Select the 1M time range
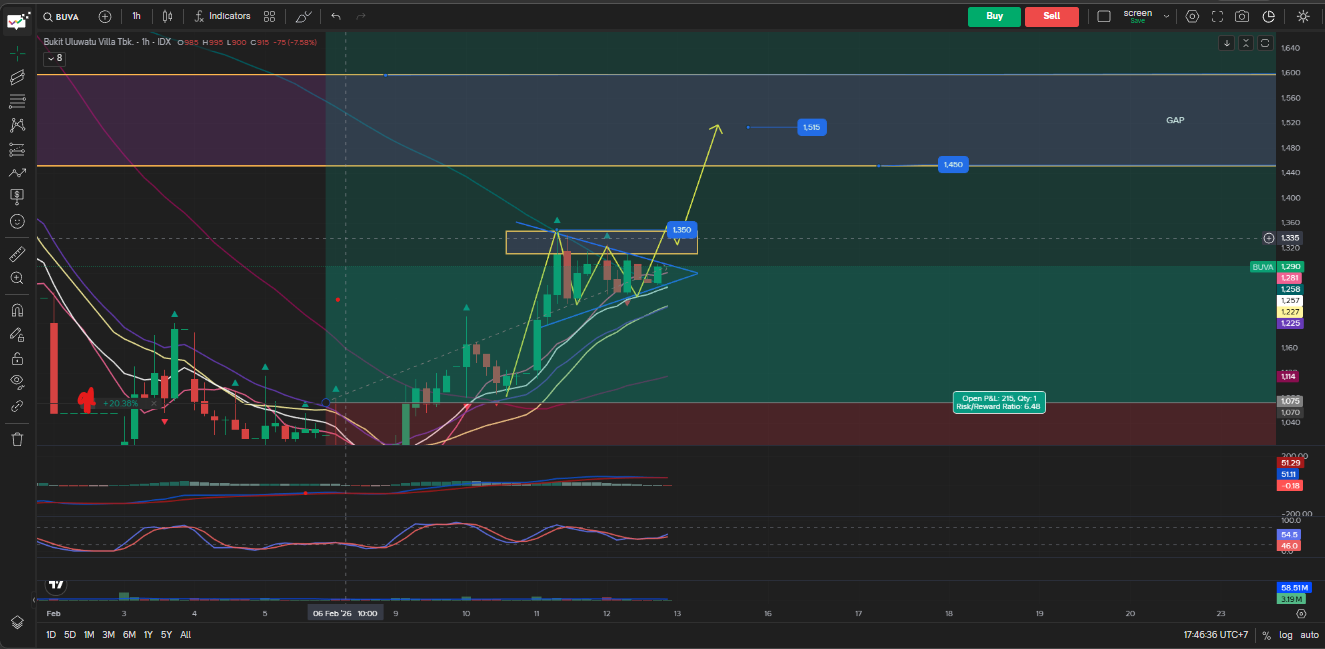 click(x=88, y=635)
